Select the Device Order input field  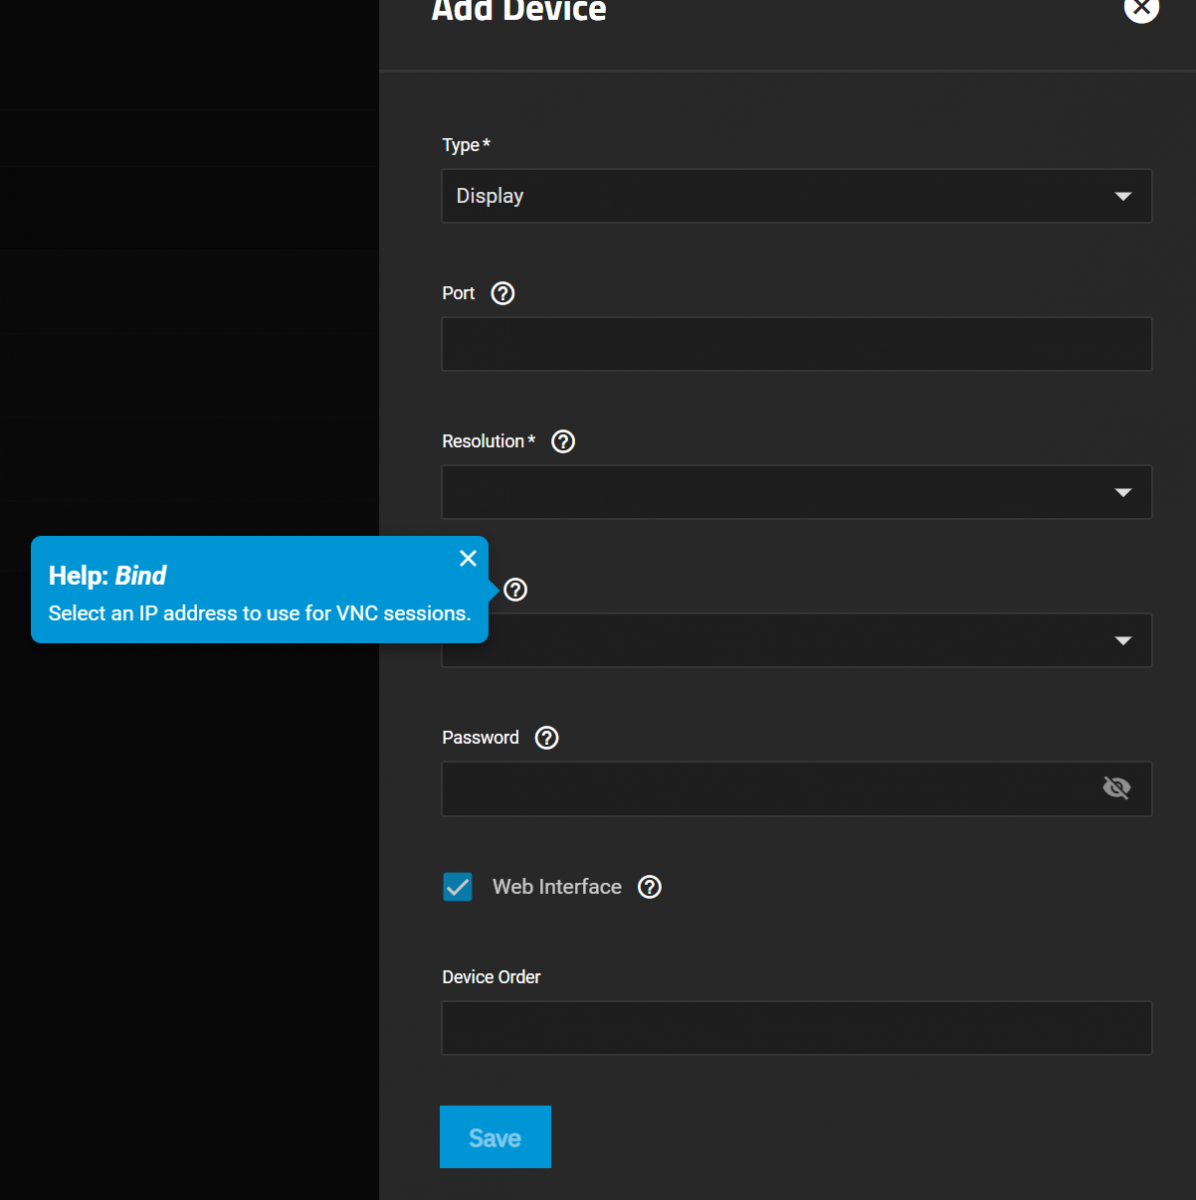click(796, 1028)
